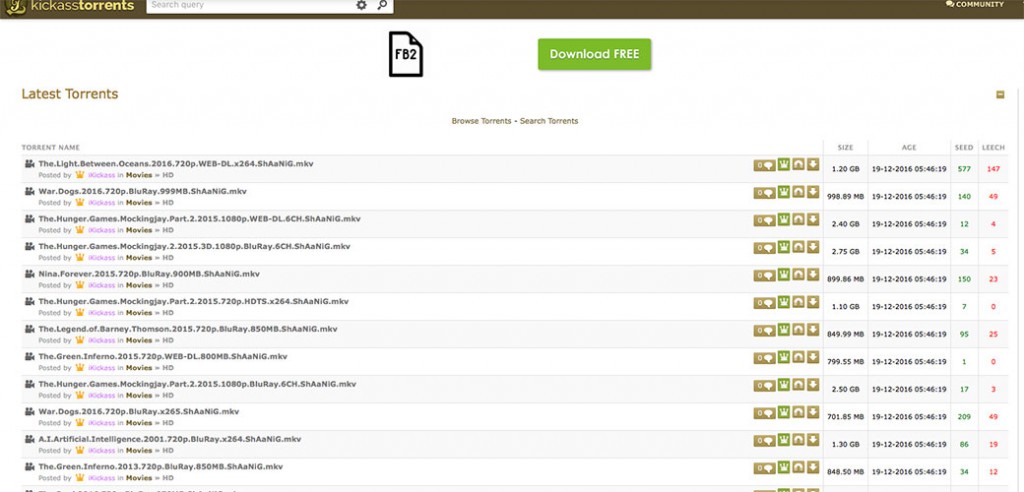This screenshot has width=1024, height=492.
Task: Sort by TORRENT NAME column header
Action: [50, 148]
